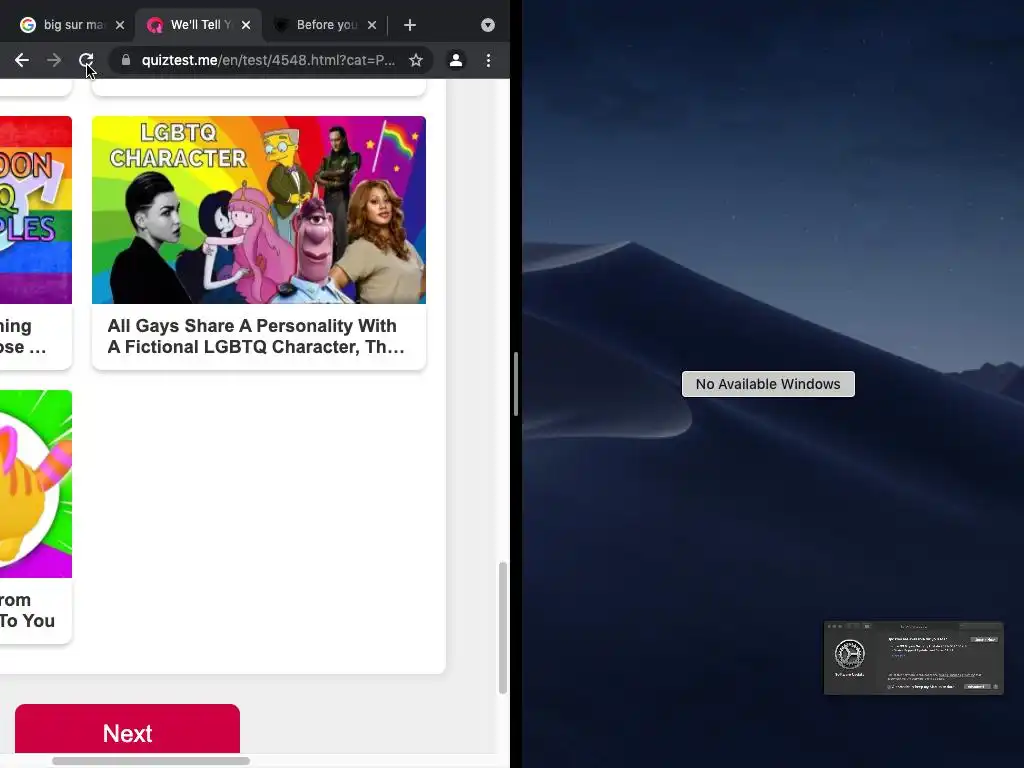The image size is (1024, 768).
Task: Select the 'We'll Tell Y' tab
Action: tap(198, 25)
